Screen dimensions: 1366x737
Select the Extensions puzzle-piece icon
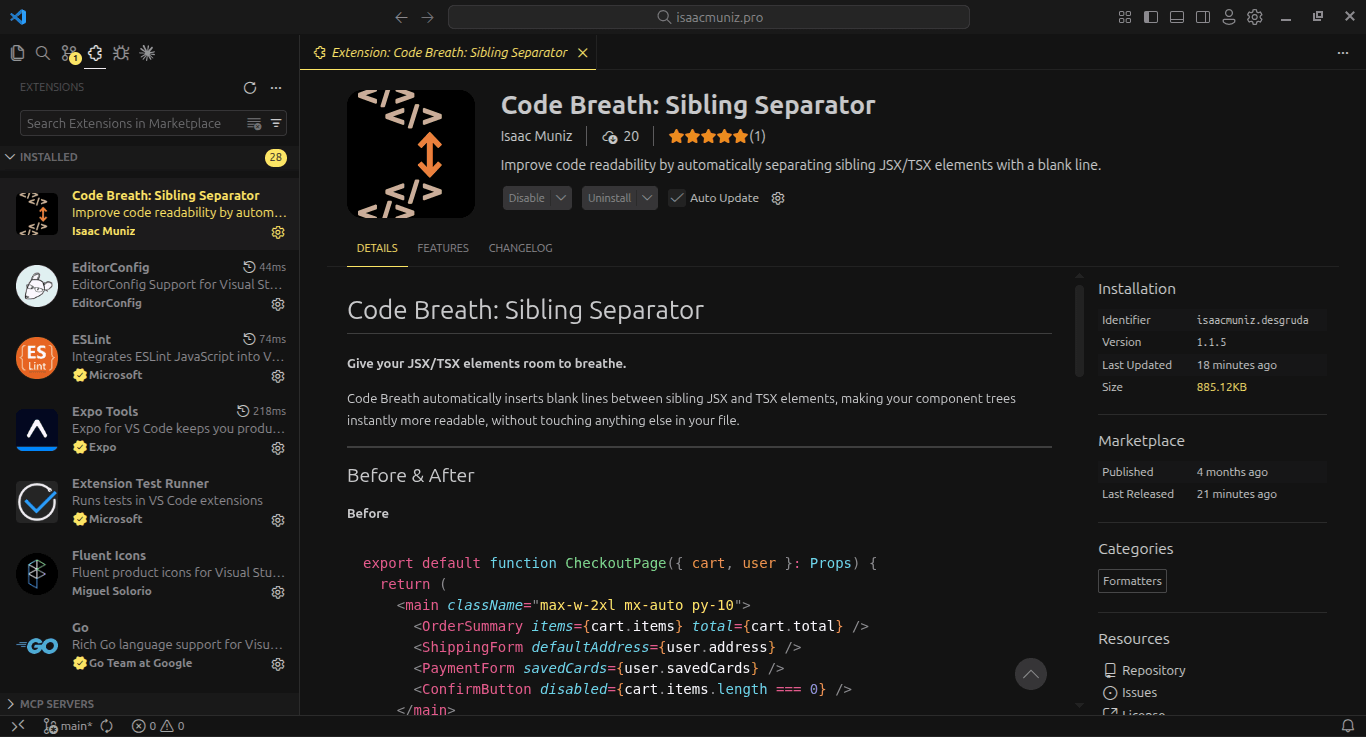[95, 53]
